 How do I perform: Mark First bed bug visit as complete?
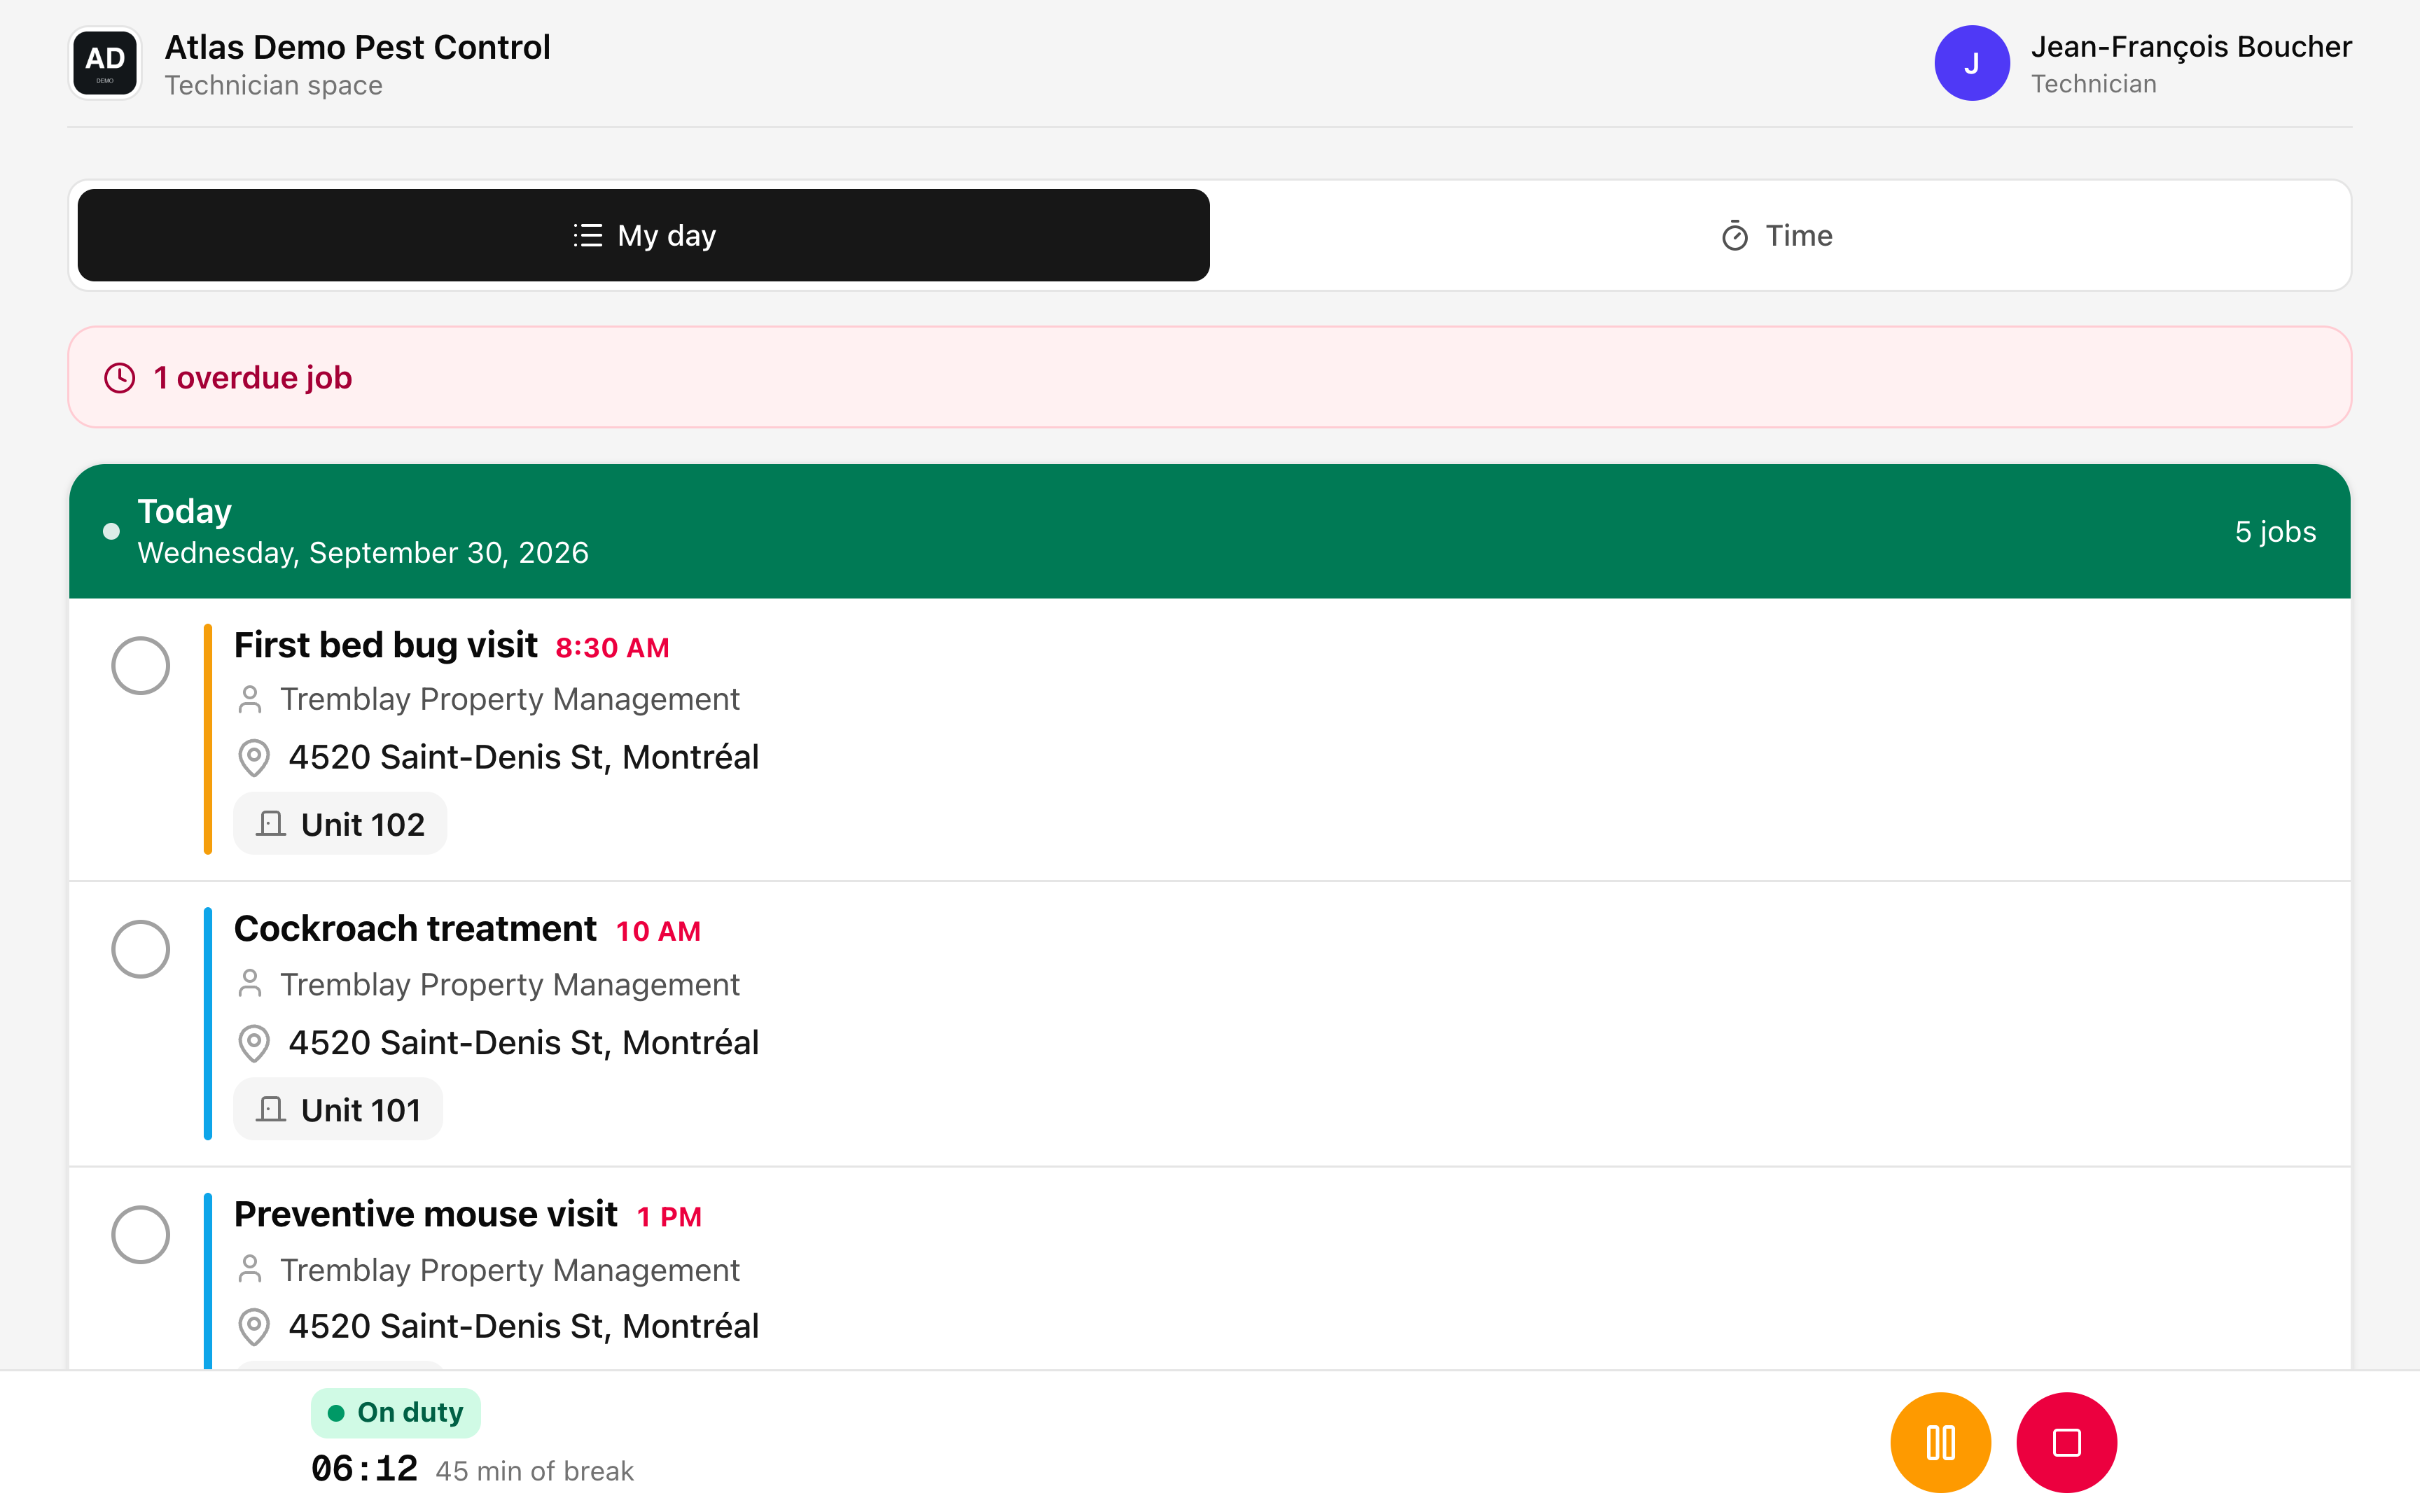pyautogui.click(x=140, y=665)
